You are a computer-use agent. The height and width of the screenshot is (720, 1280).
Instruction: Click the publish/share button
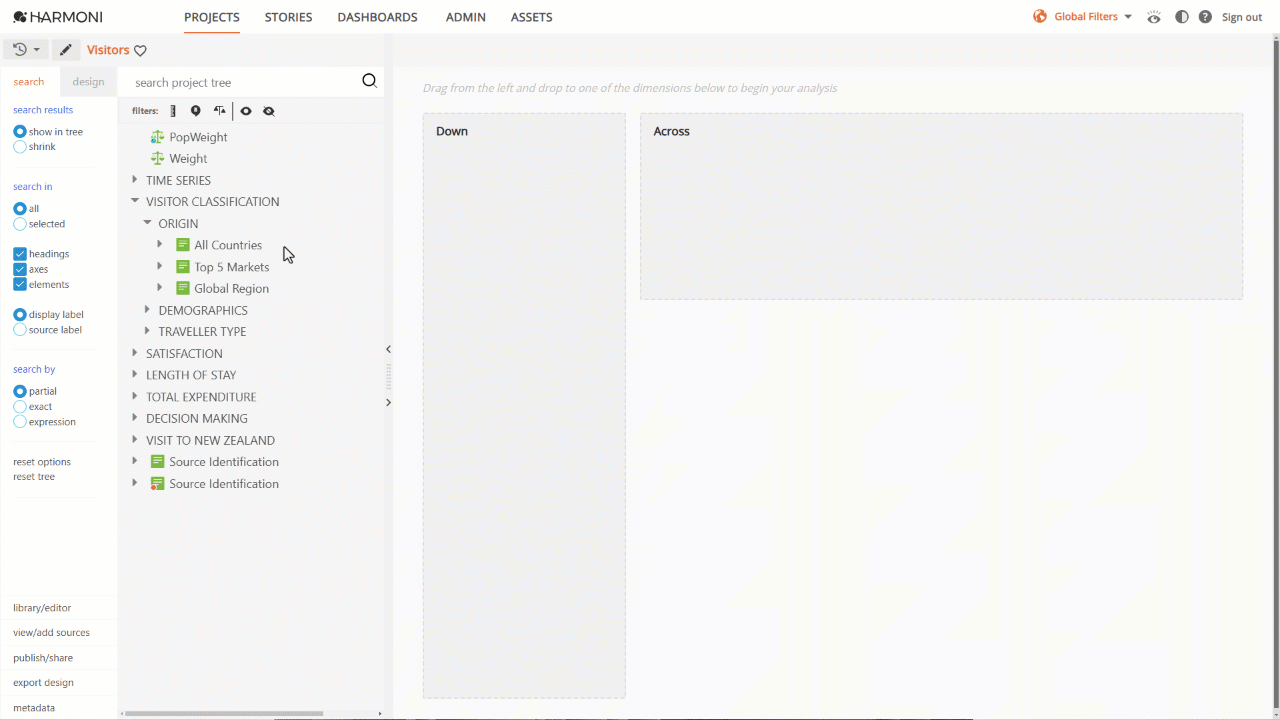tap(43, 658)
